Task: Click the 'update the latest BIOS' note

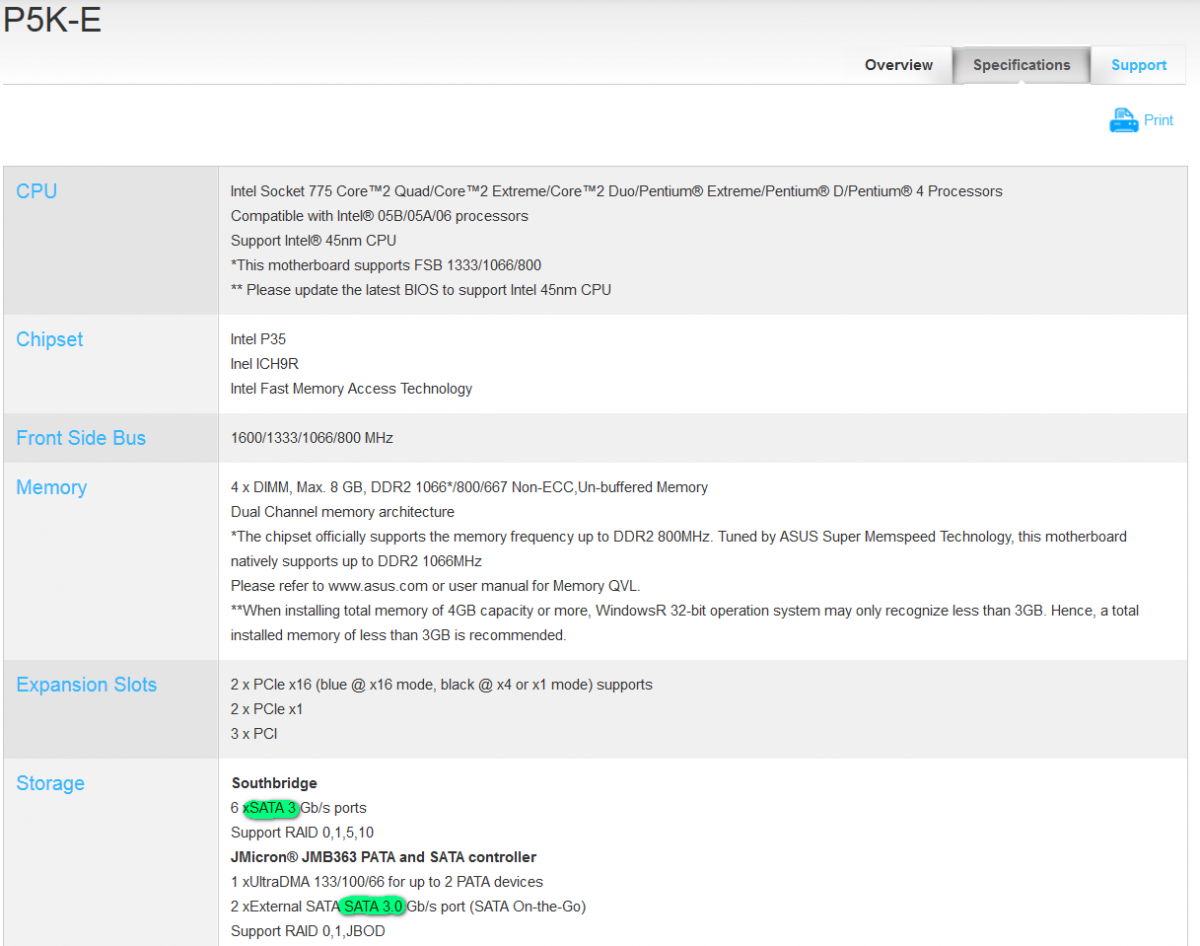Action: click(x=421, y=290)
